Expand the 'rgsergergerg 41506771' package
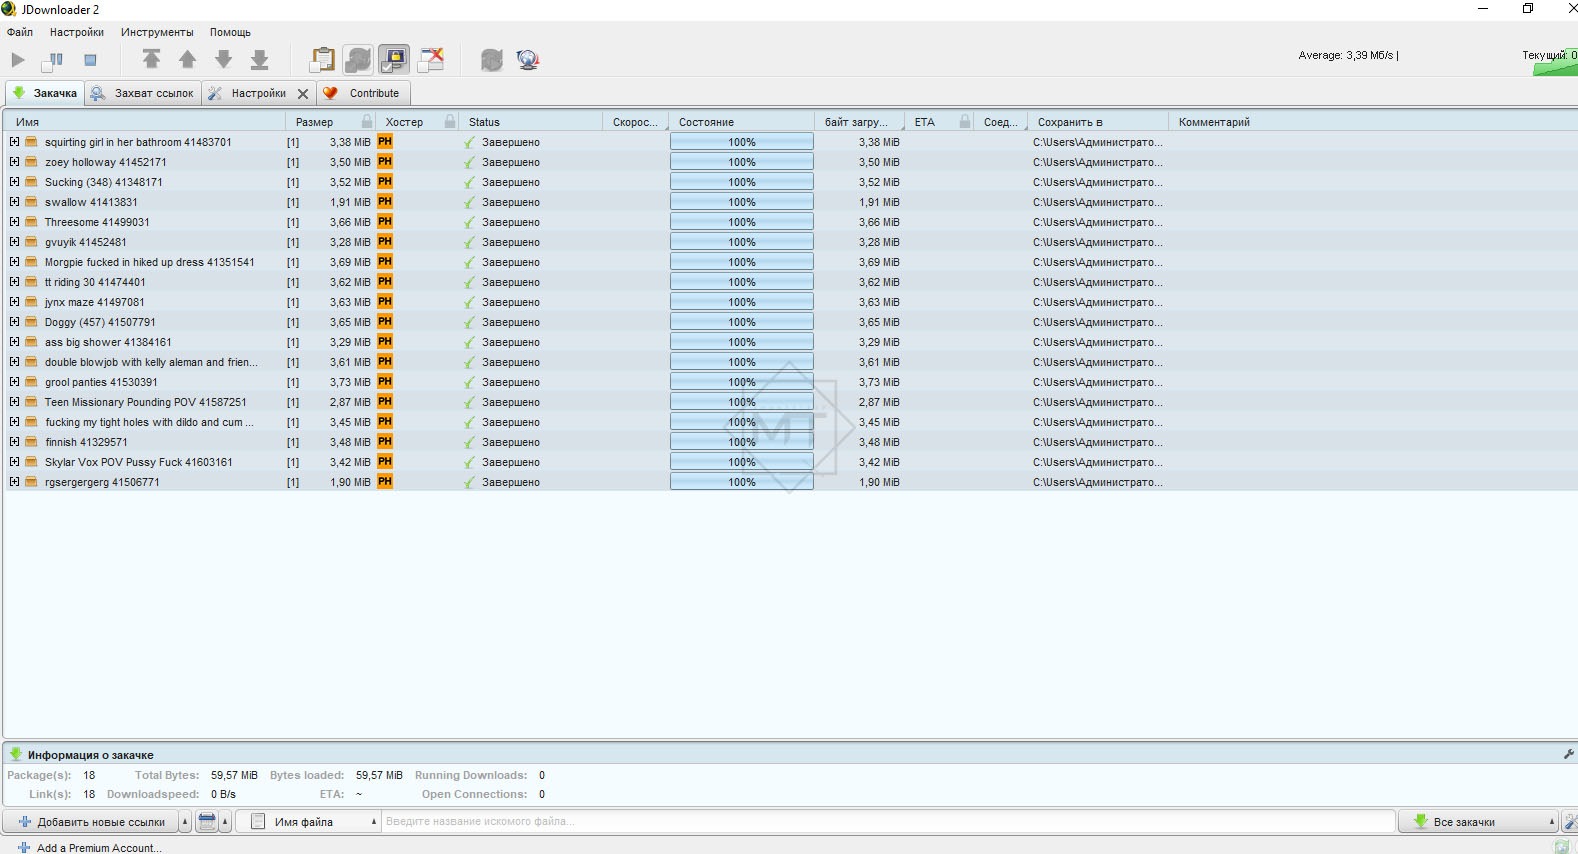1578x854 pixels. pos(14,482)
